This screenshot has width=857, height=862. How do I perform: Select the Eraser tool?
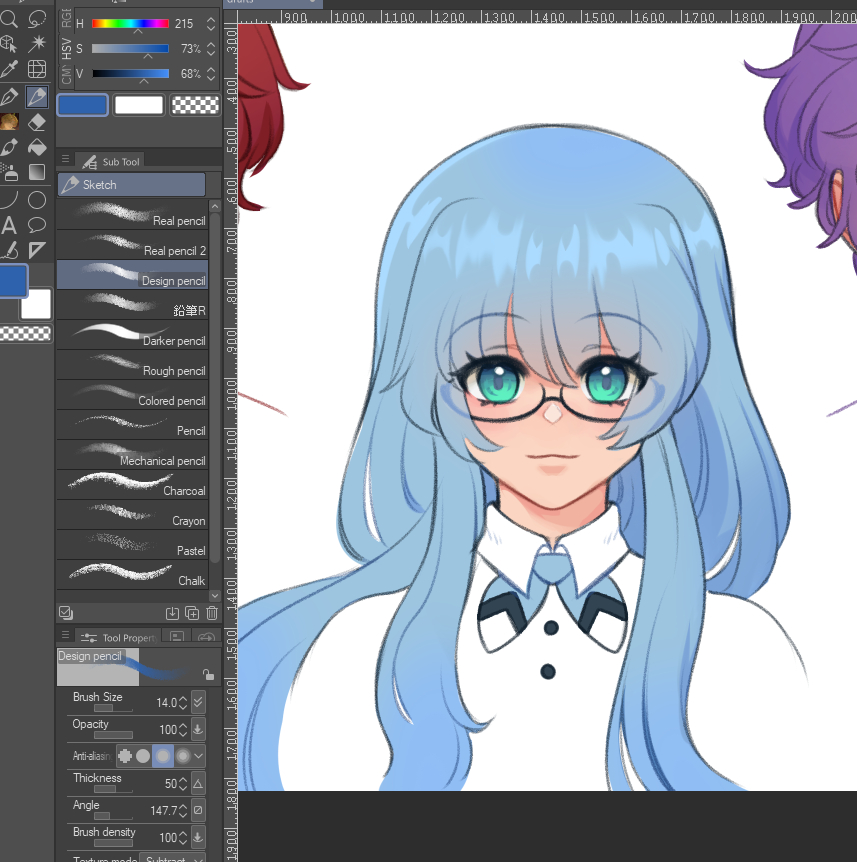(x=37, y=122)
